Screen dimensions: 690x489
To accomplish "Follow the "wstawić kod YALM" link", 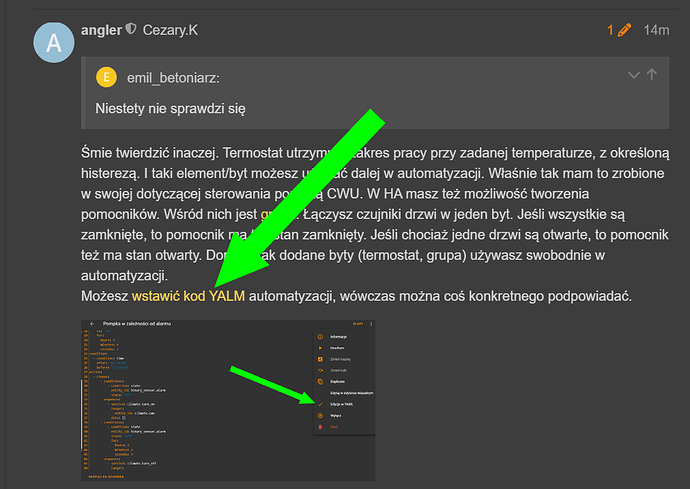I will coord(188,296).
